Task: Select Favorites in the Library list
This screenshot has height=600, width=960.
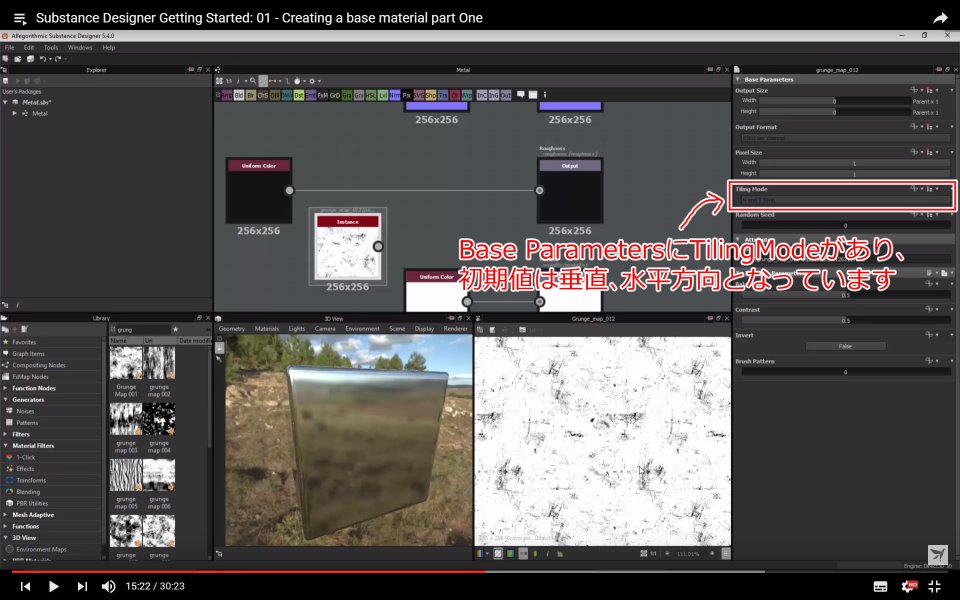Action: click(x=24, y=342)
